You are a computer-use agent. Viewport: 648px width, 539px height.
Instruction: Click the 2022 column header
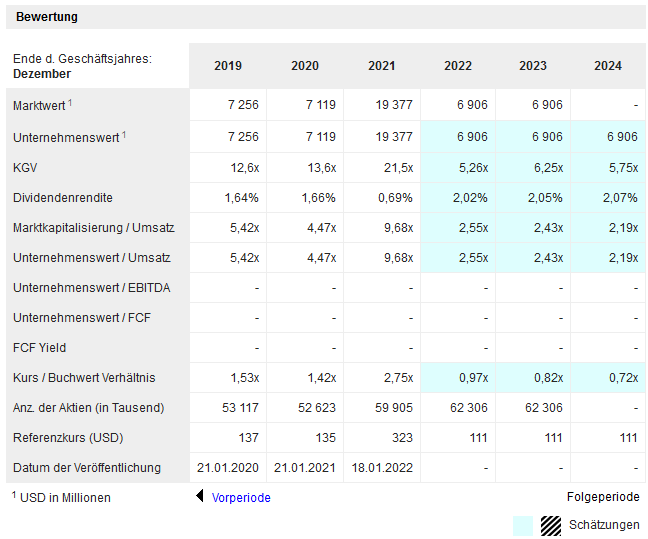point(458,66)
